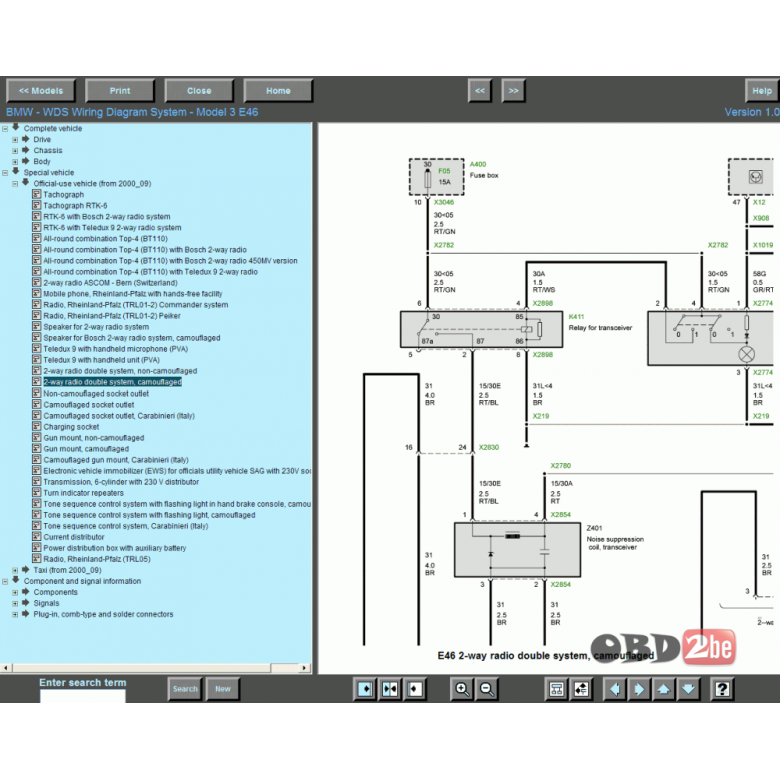
Task: Click Charging socket document icon
Action: point(36,426)
